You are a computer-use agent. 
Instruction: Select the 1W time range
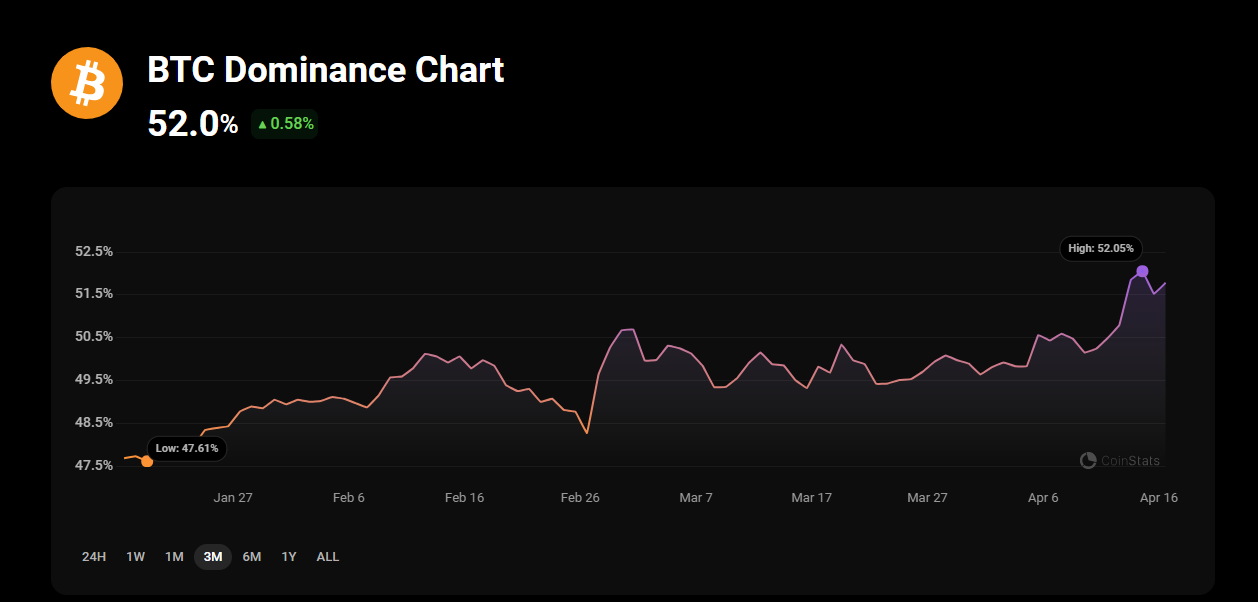[135, 556]
